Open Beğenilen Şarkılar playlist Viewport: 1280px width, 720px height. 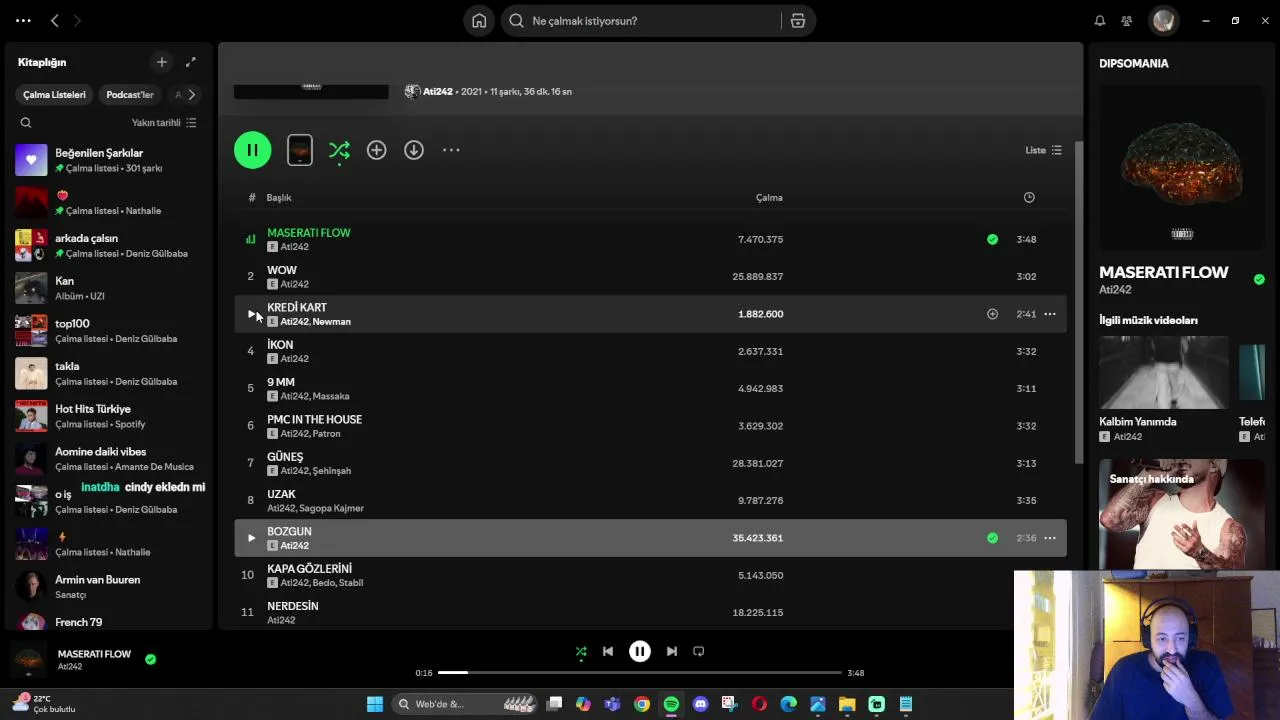point(110,160)
